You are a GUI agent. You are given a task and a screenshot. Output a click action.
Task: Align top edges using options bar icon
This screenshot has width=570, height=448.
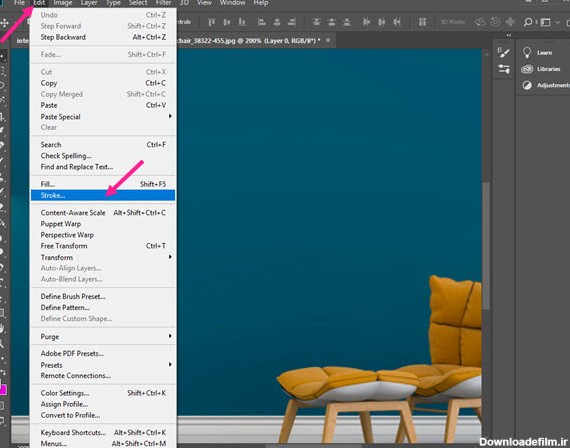pos(212,23)
